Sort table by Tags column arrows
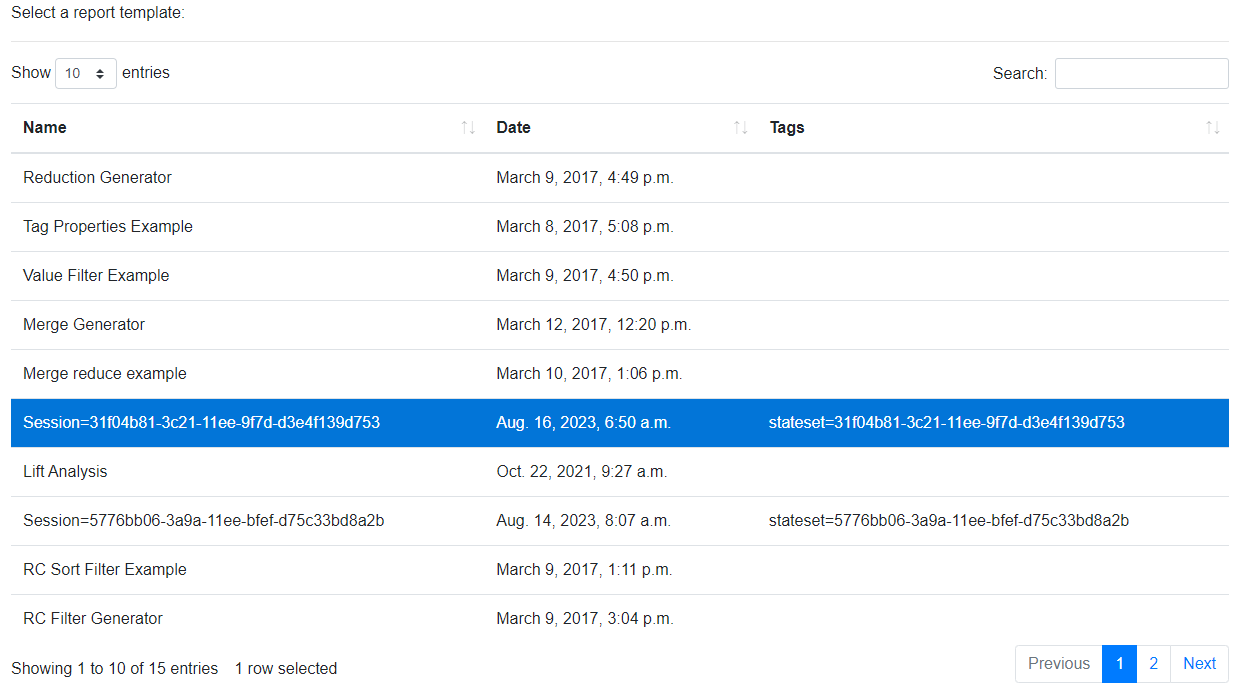 (1213, 128)
